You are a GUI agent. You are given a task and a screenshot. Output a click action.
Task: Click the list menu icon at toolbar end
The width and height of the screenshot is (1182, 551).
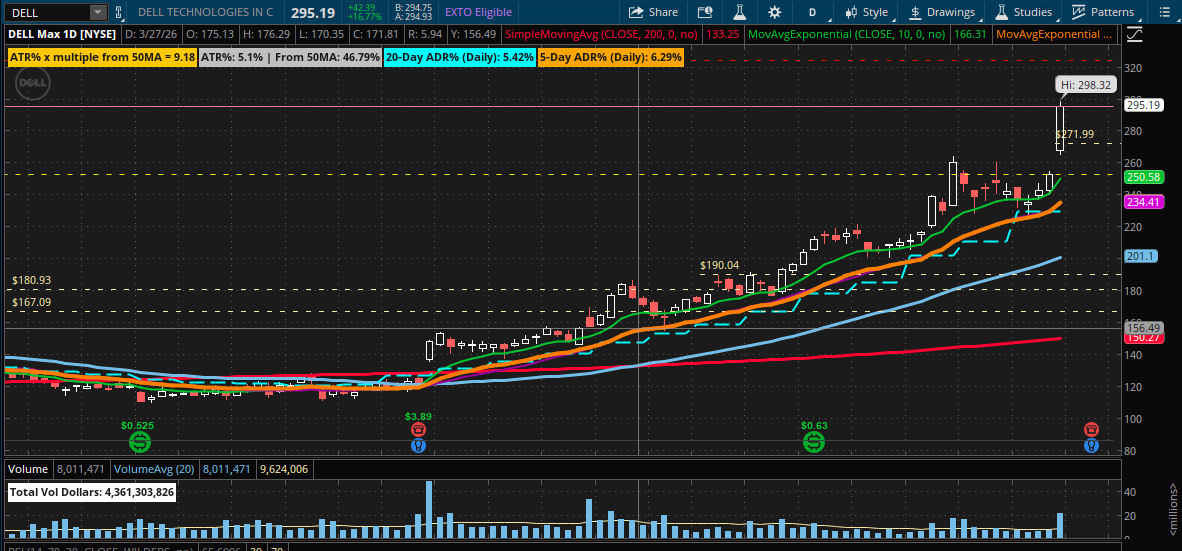tap(1166, 12)
